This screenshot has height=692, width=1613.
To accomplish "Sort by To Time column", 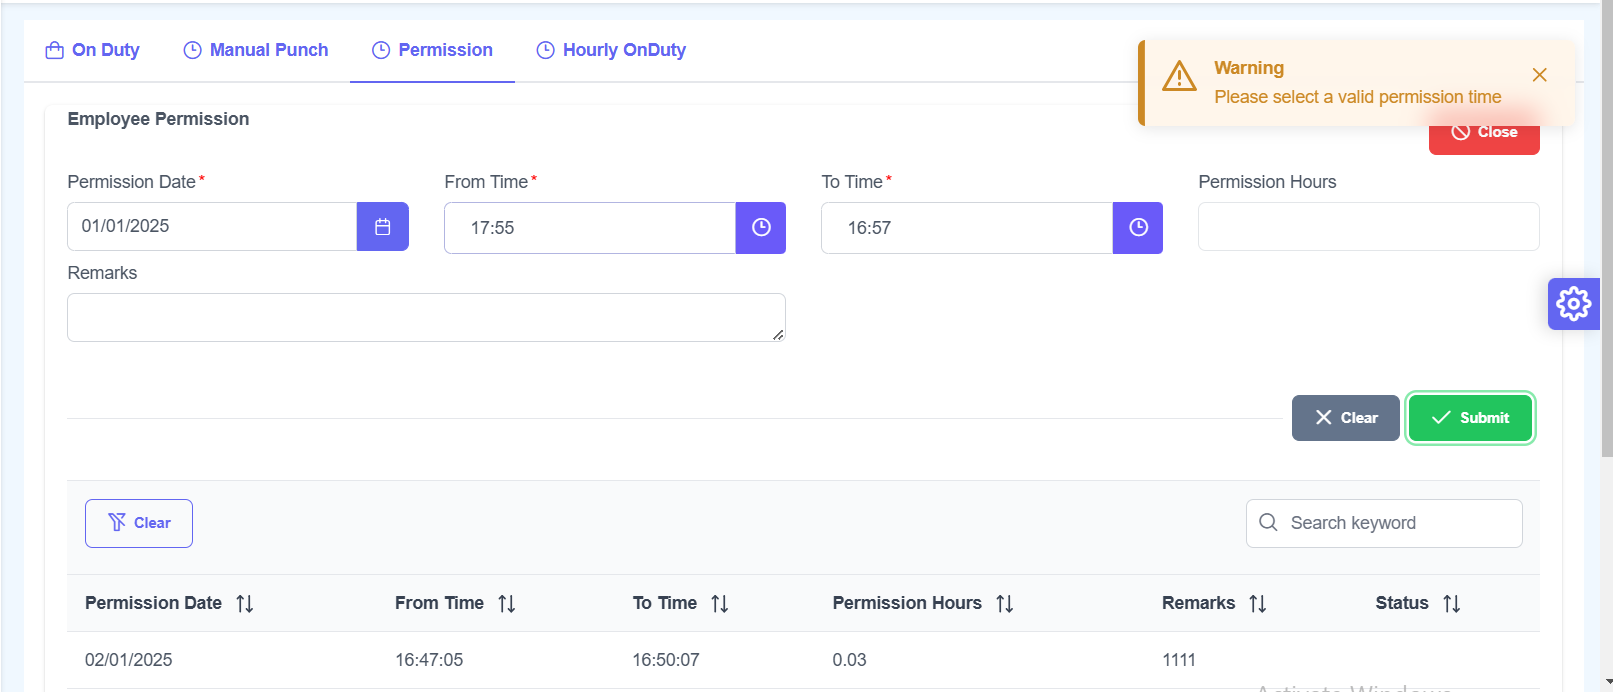I will pos(720,604).
